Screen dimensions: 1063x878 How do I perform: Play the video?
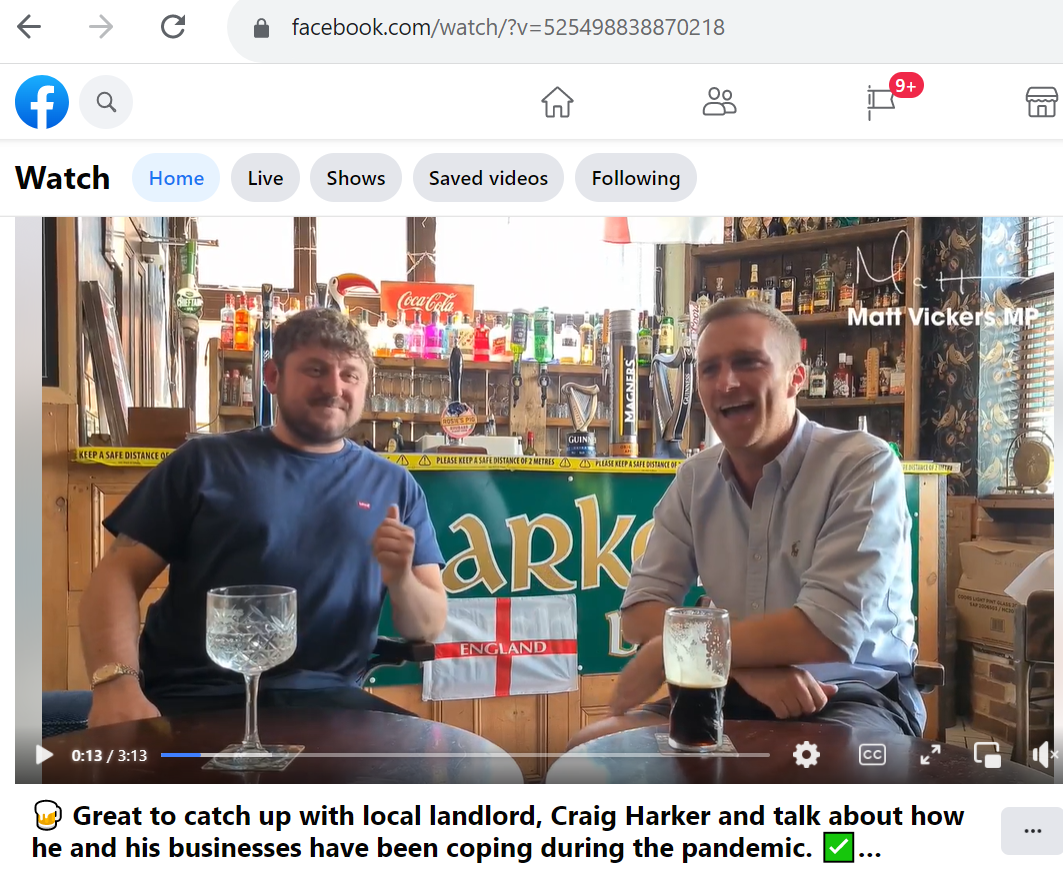pos(44,755)
